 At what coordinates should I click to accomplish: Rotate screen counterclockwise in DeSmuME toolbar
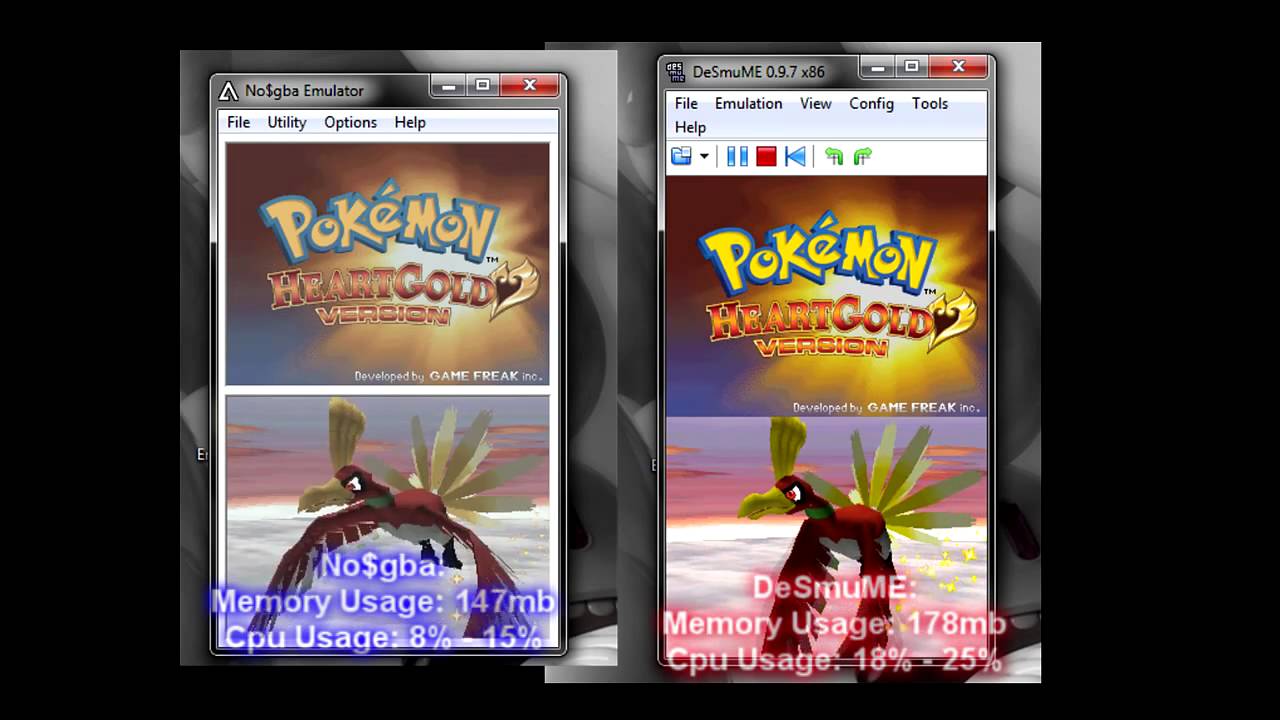point(834,156)
